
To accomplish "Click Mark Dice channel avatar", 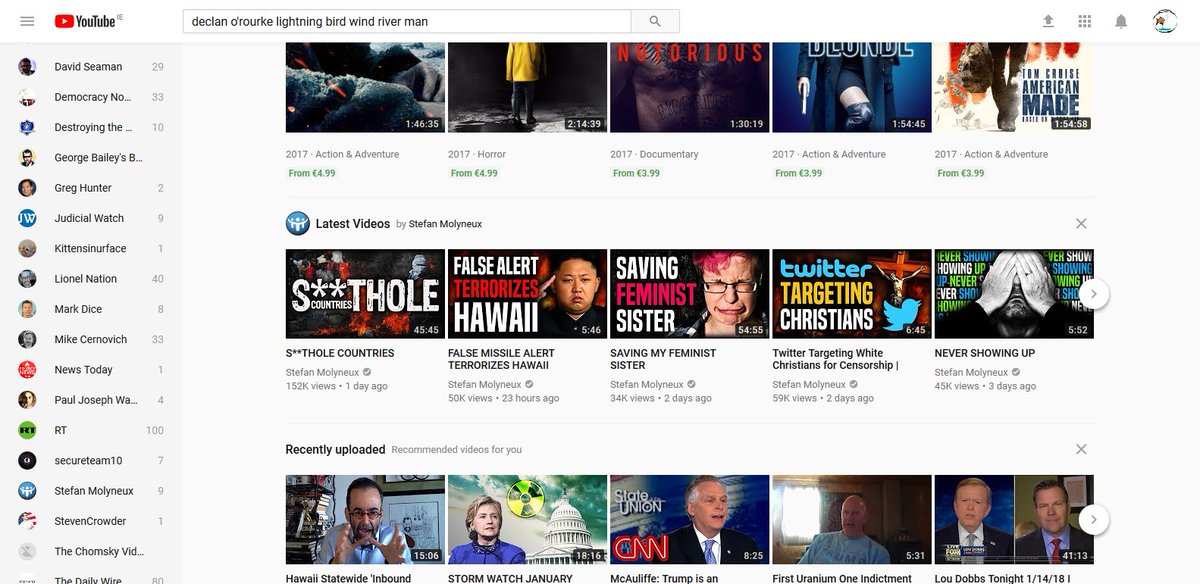I will [x=28, y=309].
